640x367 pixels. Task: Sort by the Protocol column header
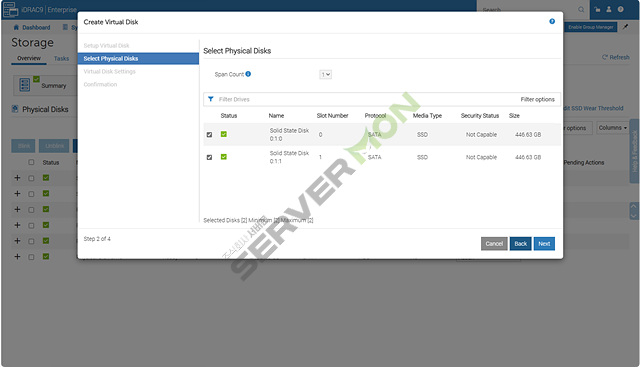pyautogui.click(x=375, y=116)
